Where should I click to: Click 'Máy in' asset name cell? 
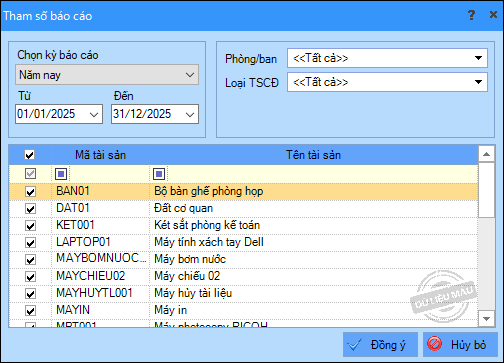coord(313,310)
